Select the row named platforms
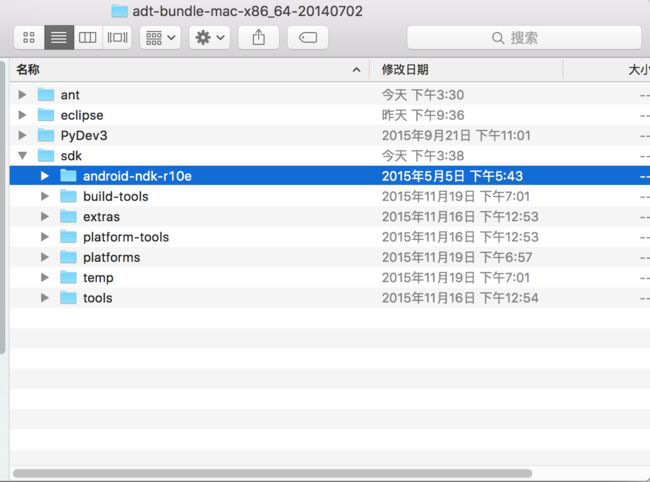This screenshot has height=482, width=650. point(330,257)
